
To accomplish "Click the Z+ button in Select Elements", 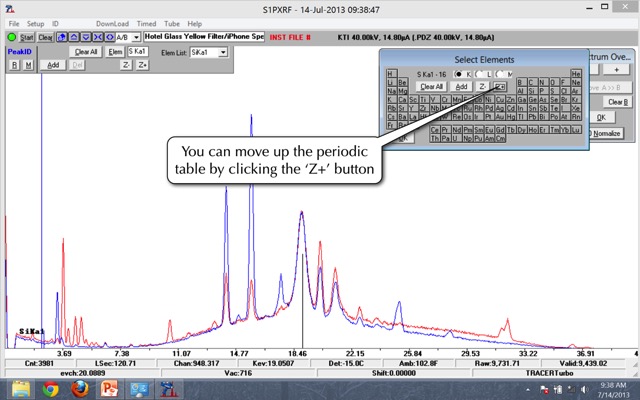I will point(499,87).
